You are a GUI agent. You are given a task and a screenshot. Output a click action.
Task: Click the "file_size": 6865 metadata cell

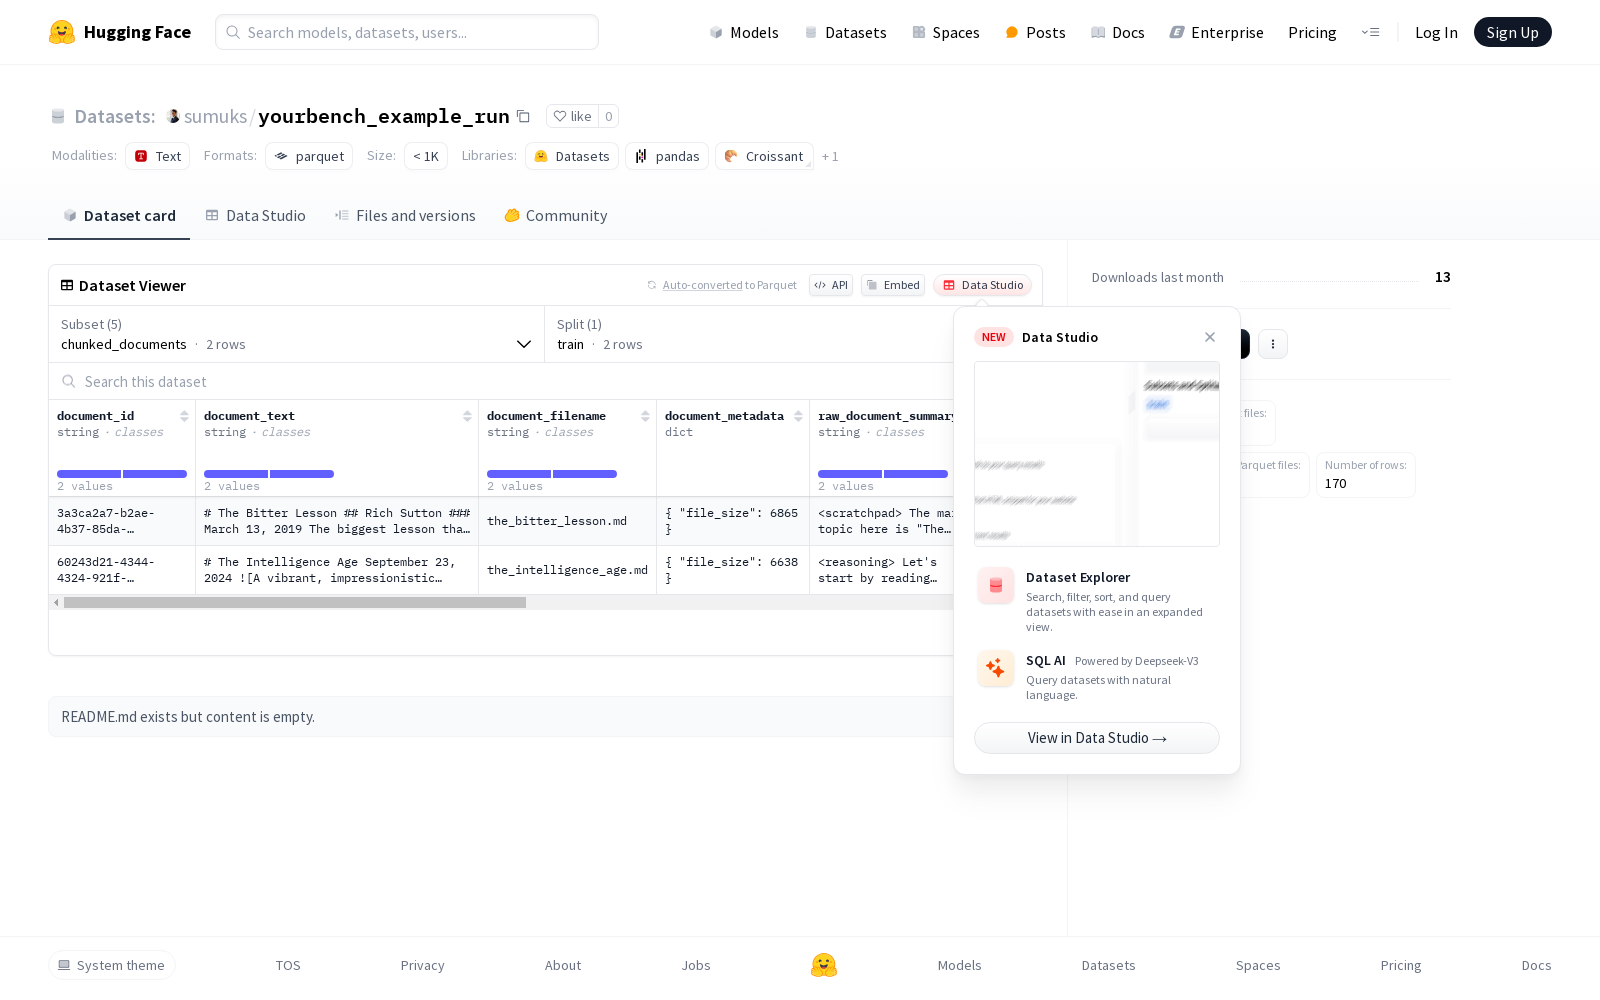(x=733, y=521)
